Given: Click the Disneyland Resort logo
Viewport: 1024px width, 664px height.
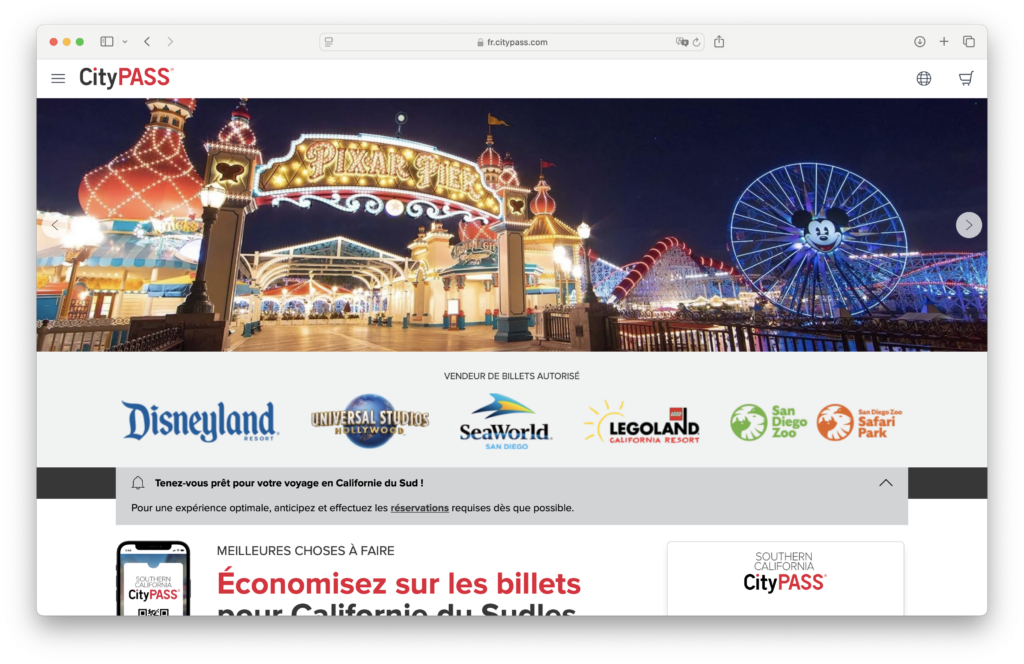Looking at the screenshot, I should [200, 421].
